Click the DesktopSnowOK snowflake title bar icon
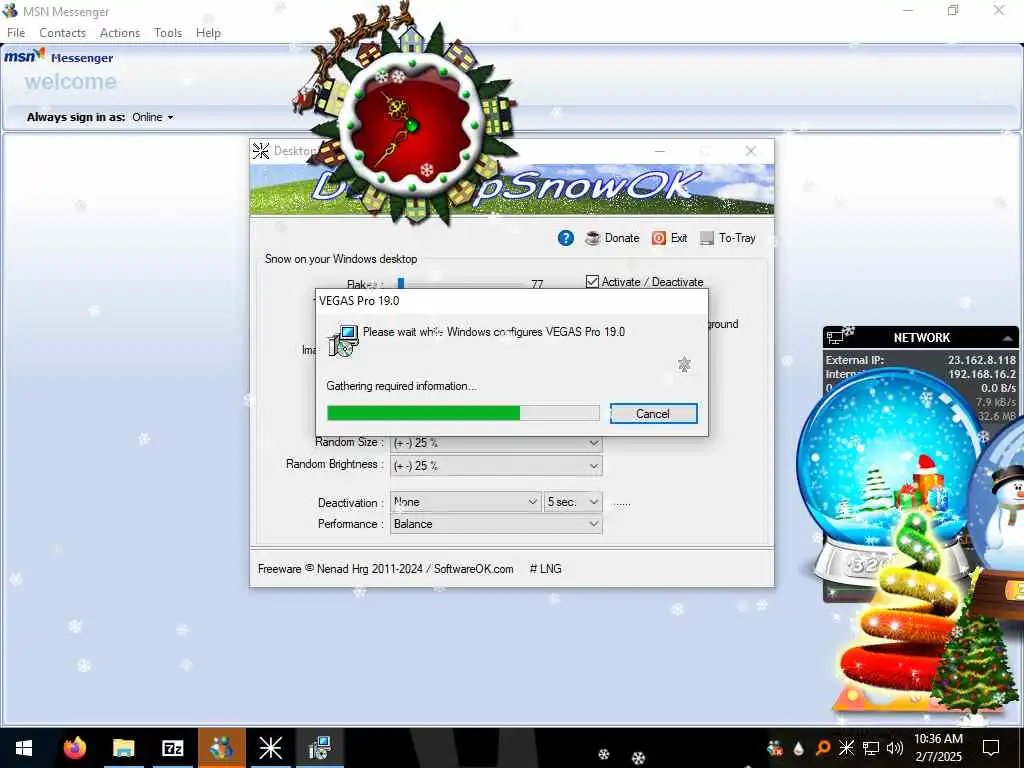Viewport: 1024px width, 768px height. [261, 151]
